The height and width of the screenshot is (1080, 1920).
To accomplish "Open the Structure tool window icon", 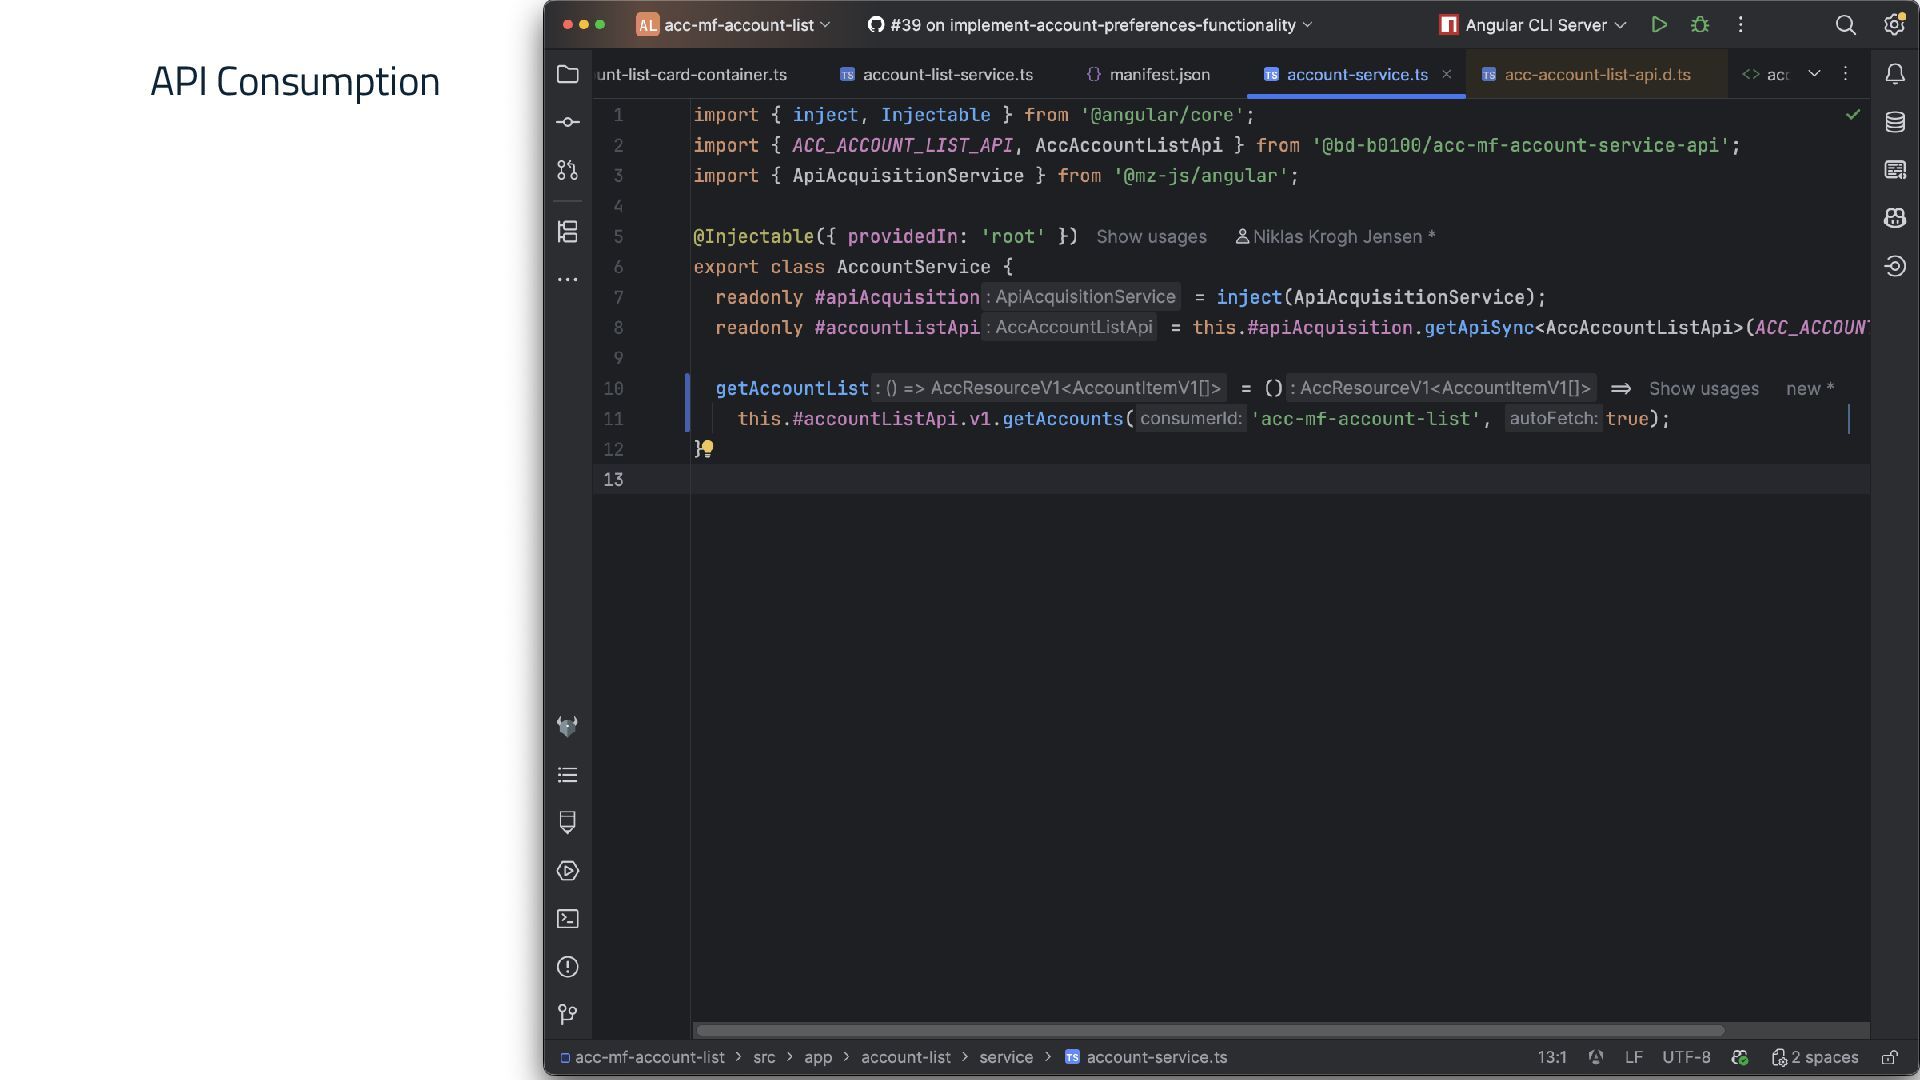I will tap(567, 232).
